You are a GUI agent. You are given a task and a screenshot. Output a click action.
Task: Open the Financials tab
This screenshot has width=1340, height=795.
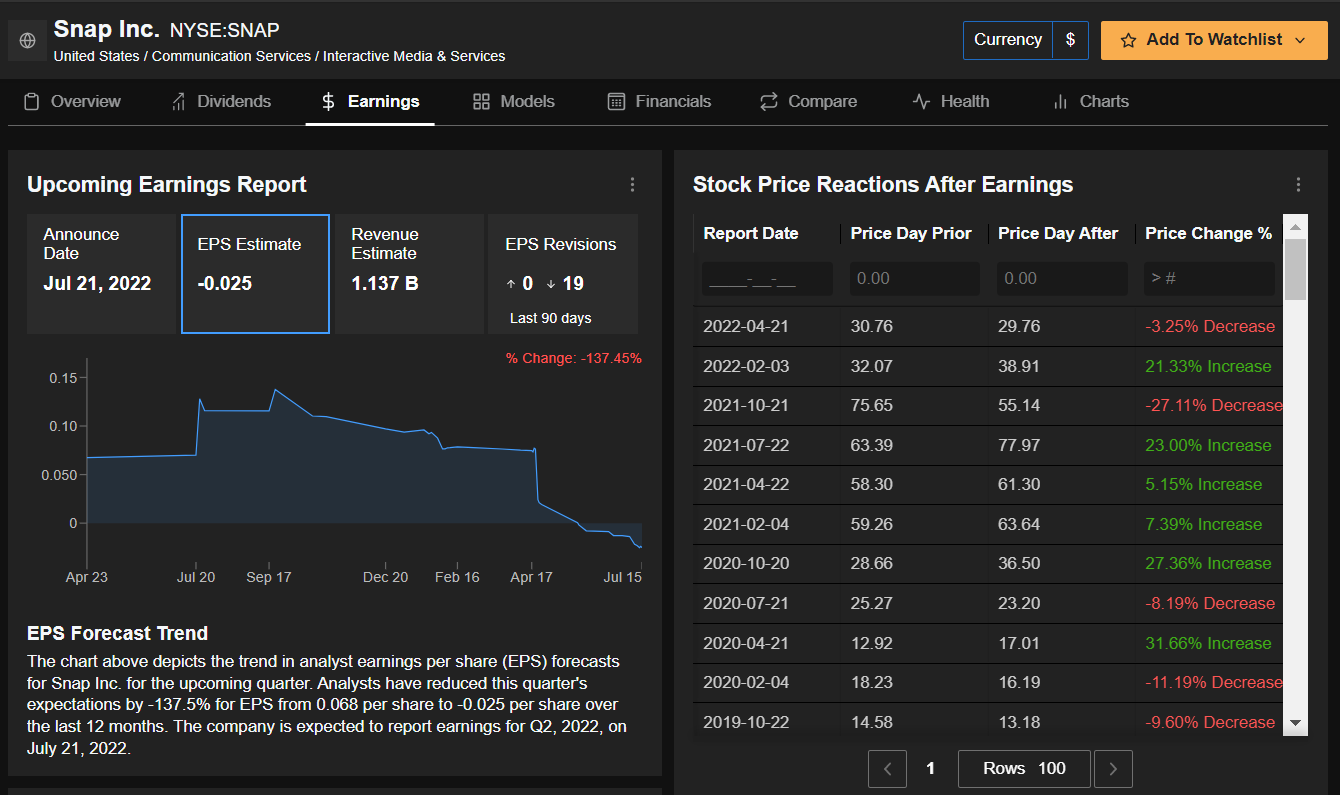[x=660, y=101]
